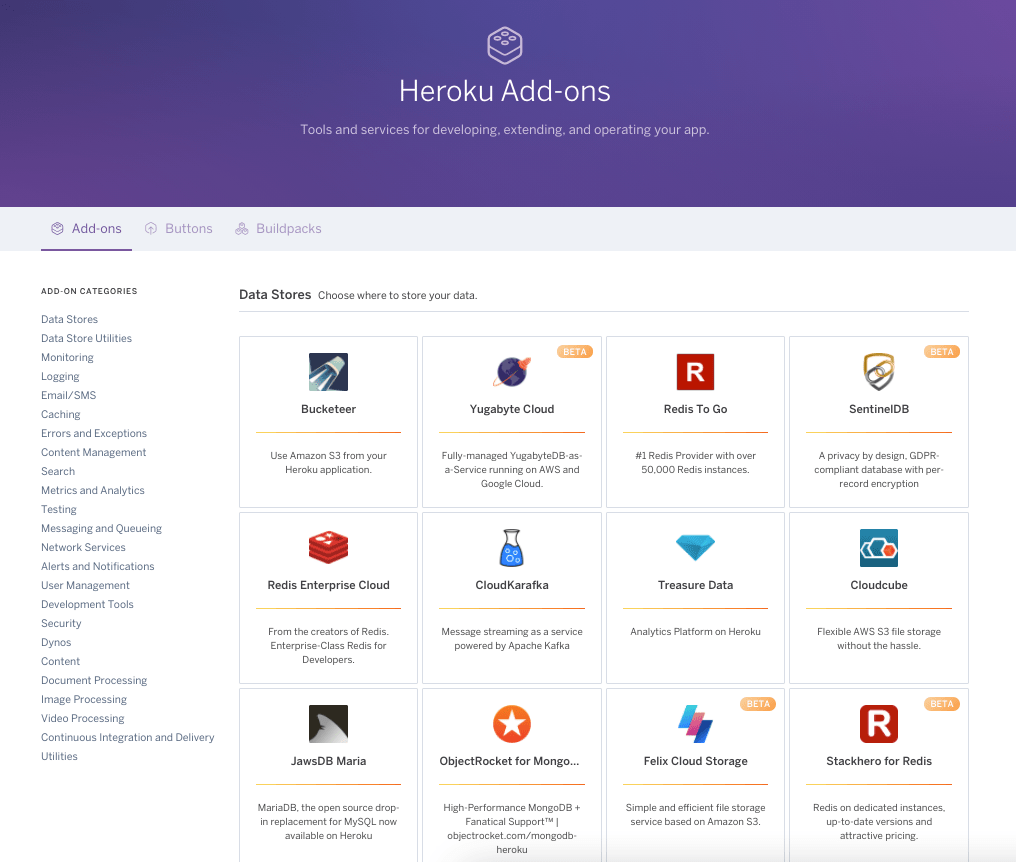This screenshot has width=1016, height=862.
Task: Open the Search category link
Action: pos(58,472)
